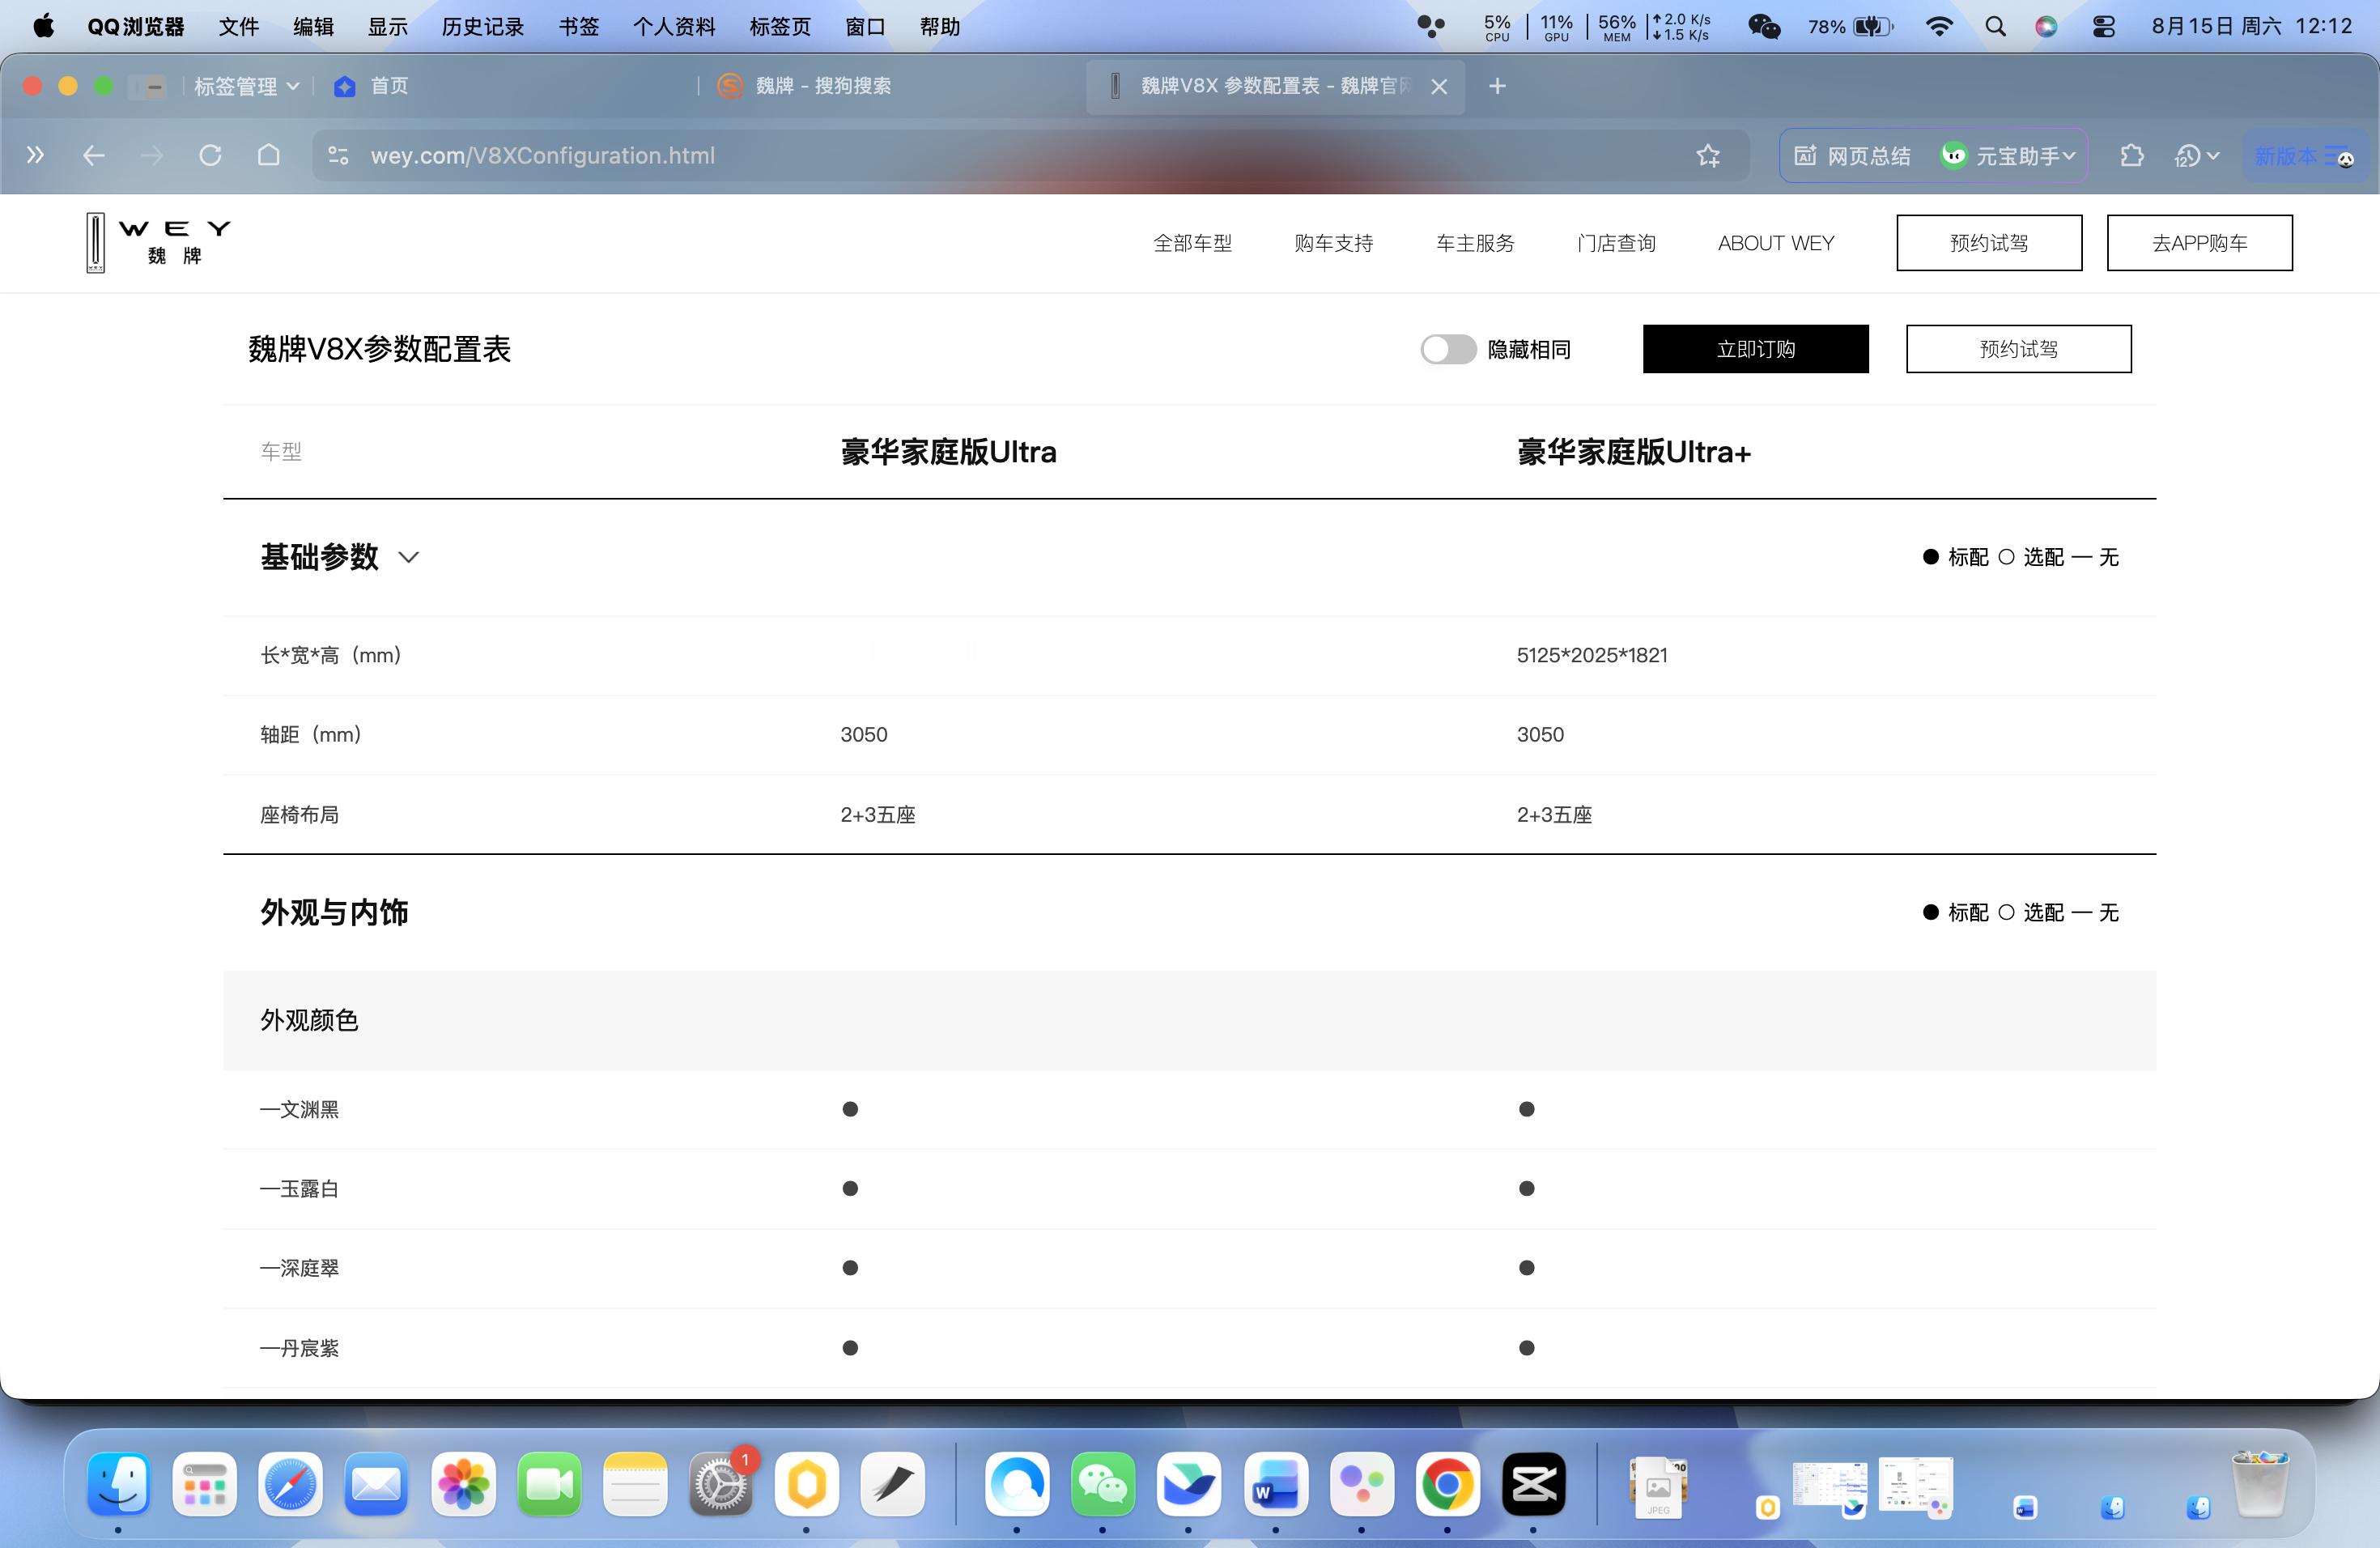Go back with the browser back arrow
The width and height of the screenshot is (2380, 1548).
[94, 155]
